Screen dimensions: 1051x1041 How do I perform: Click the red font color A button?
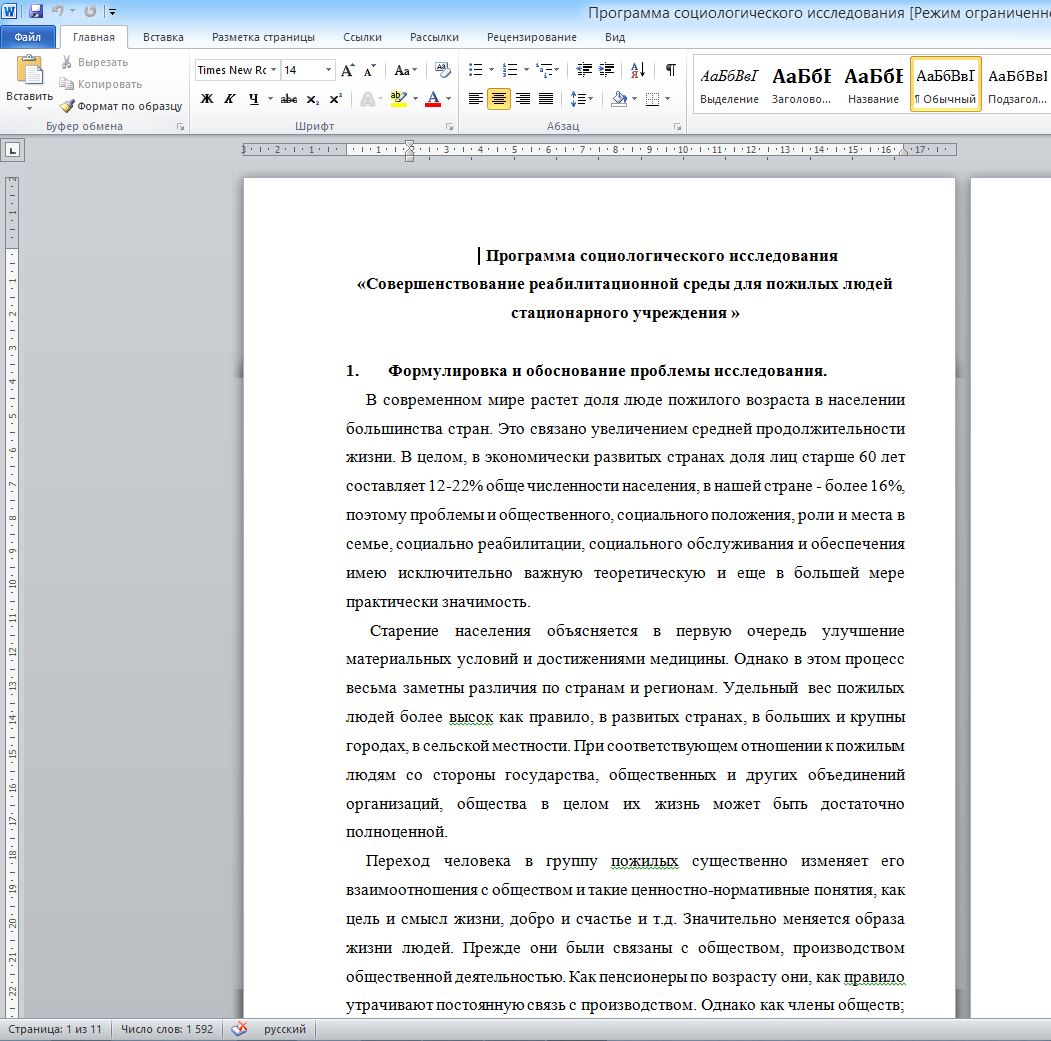point(433,99)
